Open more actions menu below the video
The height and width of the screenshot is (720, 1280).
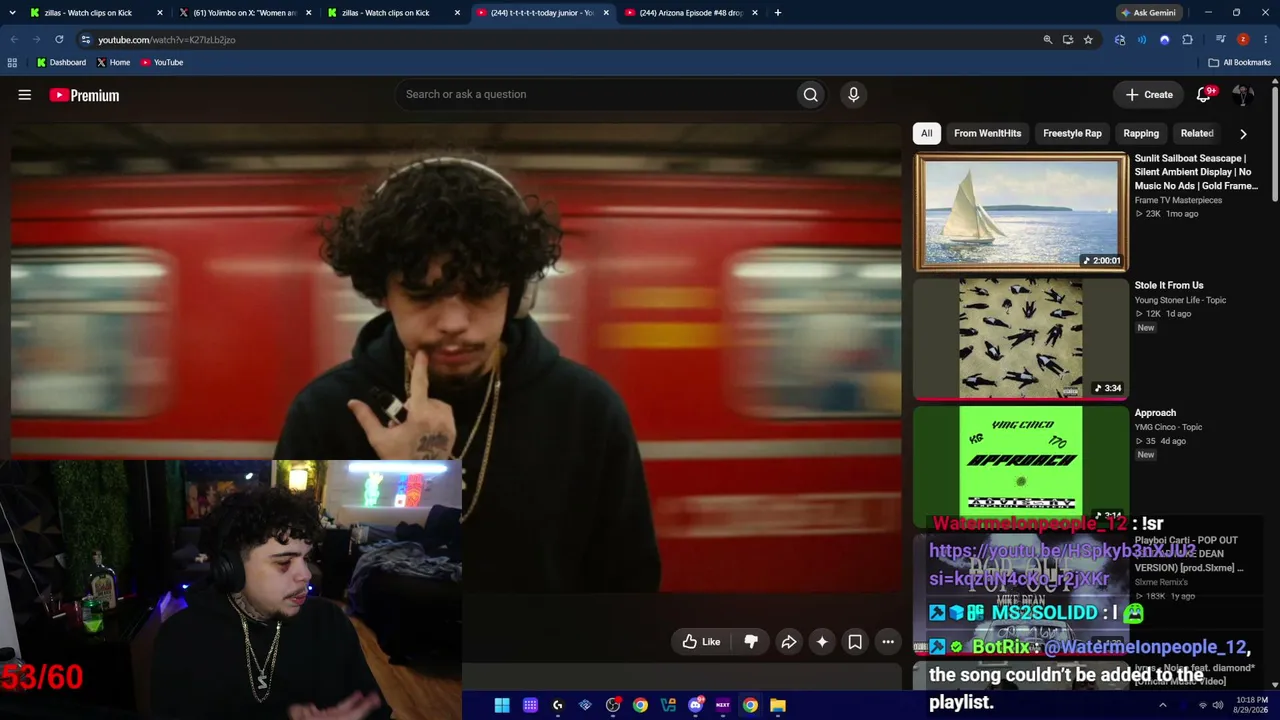pos(887,642)
